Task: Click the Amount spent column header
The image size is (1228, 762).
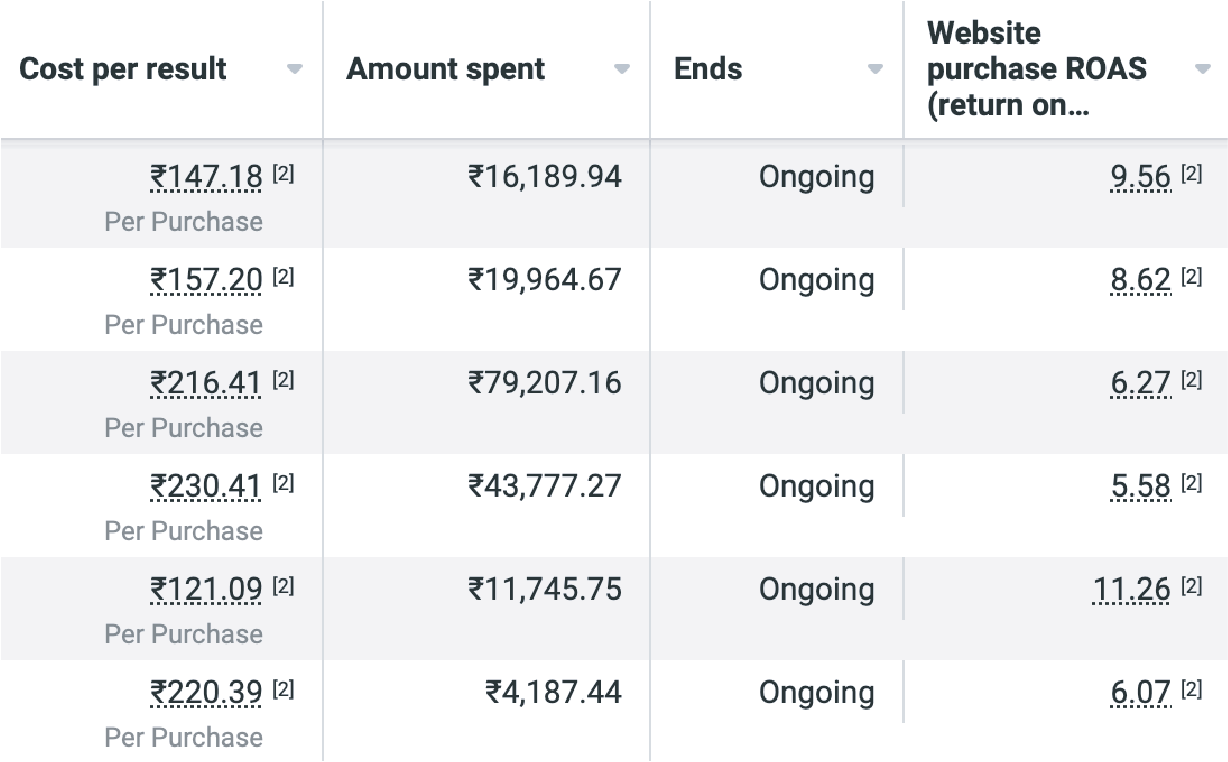Action: pyautogui.click(x=446, y=70)
